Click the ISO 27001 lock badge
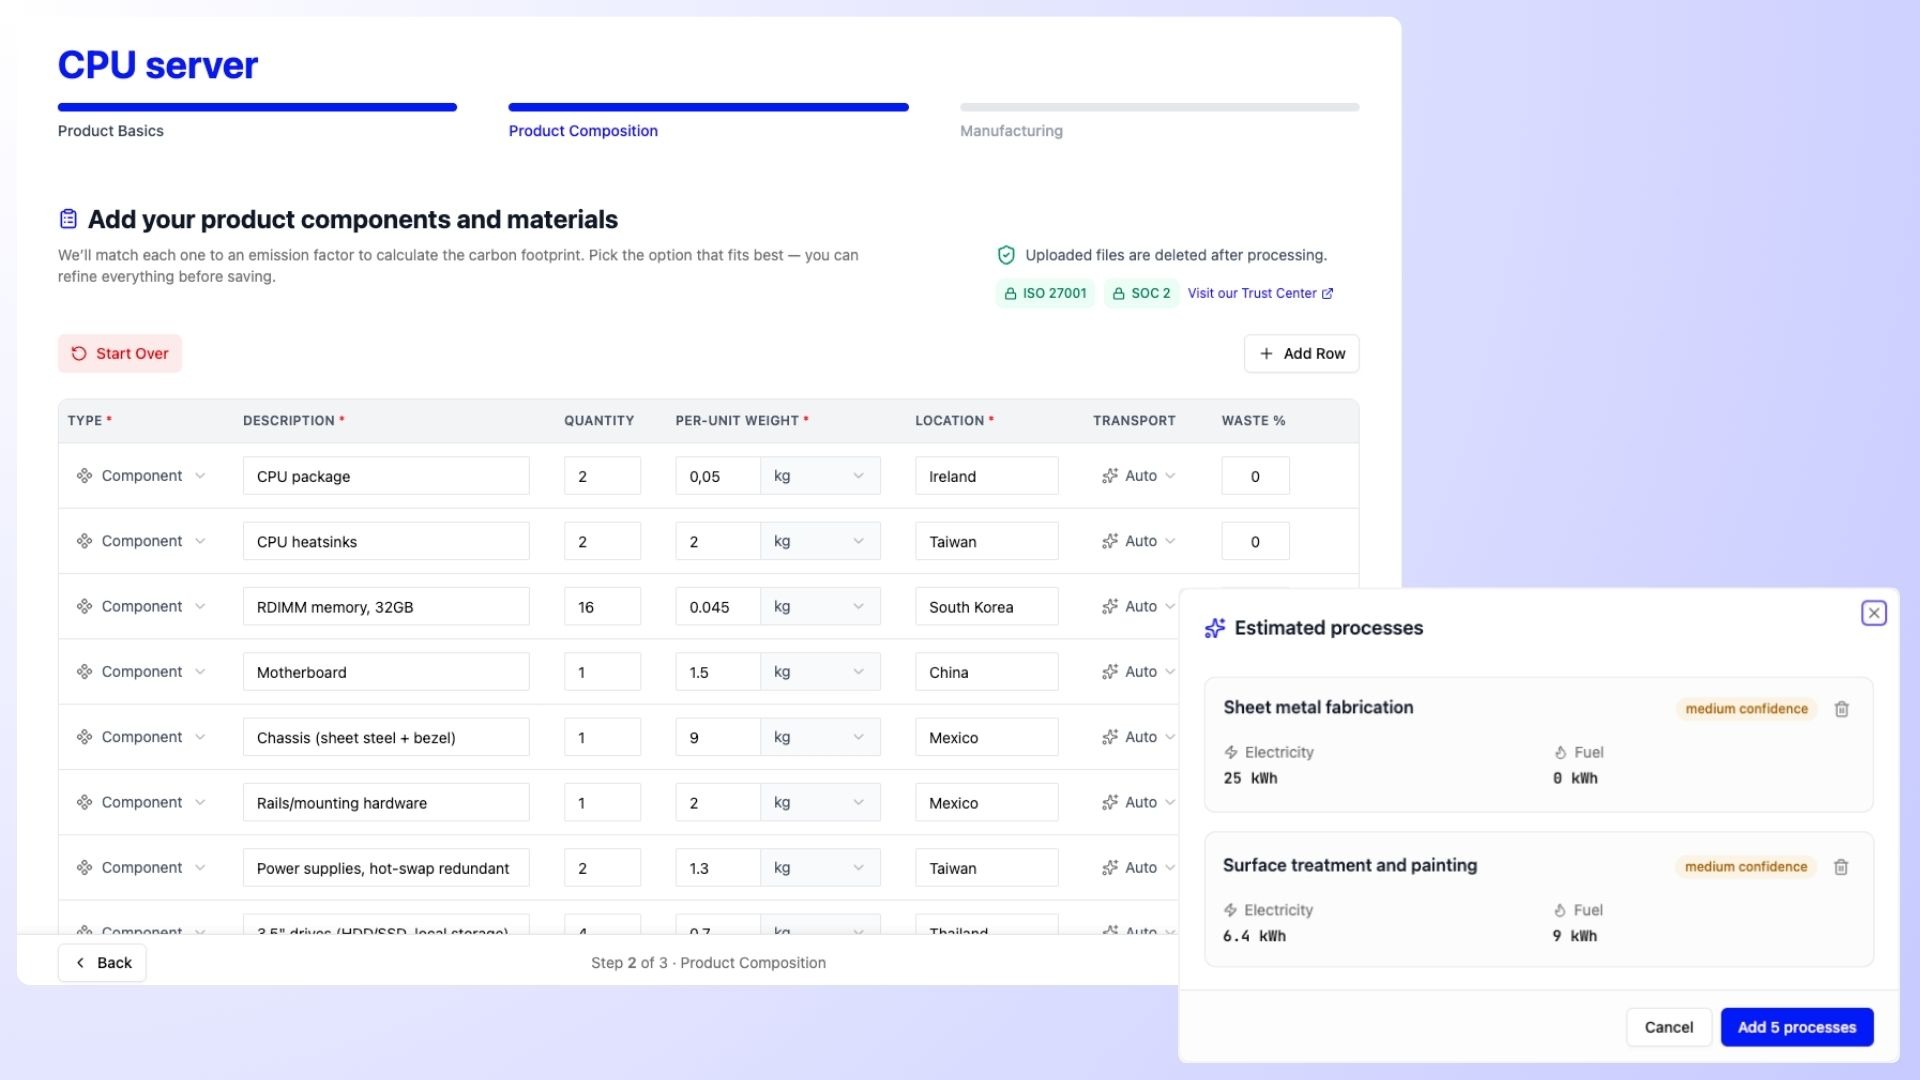The width and height of the screenshot is (1920, 1080). pyautogui.click(x=1045, y=293)
